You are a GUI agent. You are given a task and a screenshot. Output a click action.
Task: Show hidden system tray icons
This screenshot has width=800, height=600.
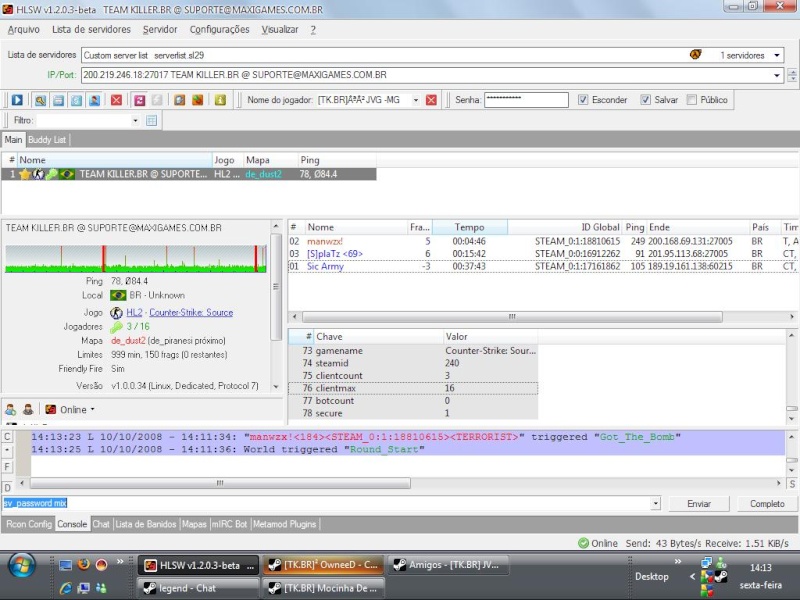click(692, 577)
